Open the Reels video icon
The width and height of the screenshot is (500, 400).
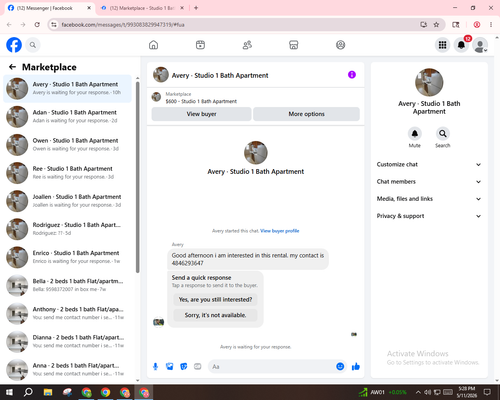coord(200,45)
